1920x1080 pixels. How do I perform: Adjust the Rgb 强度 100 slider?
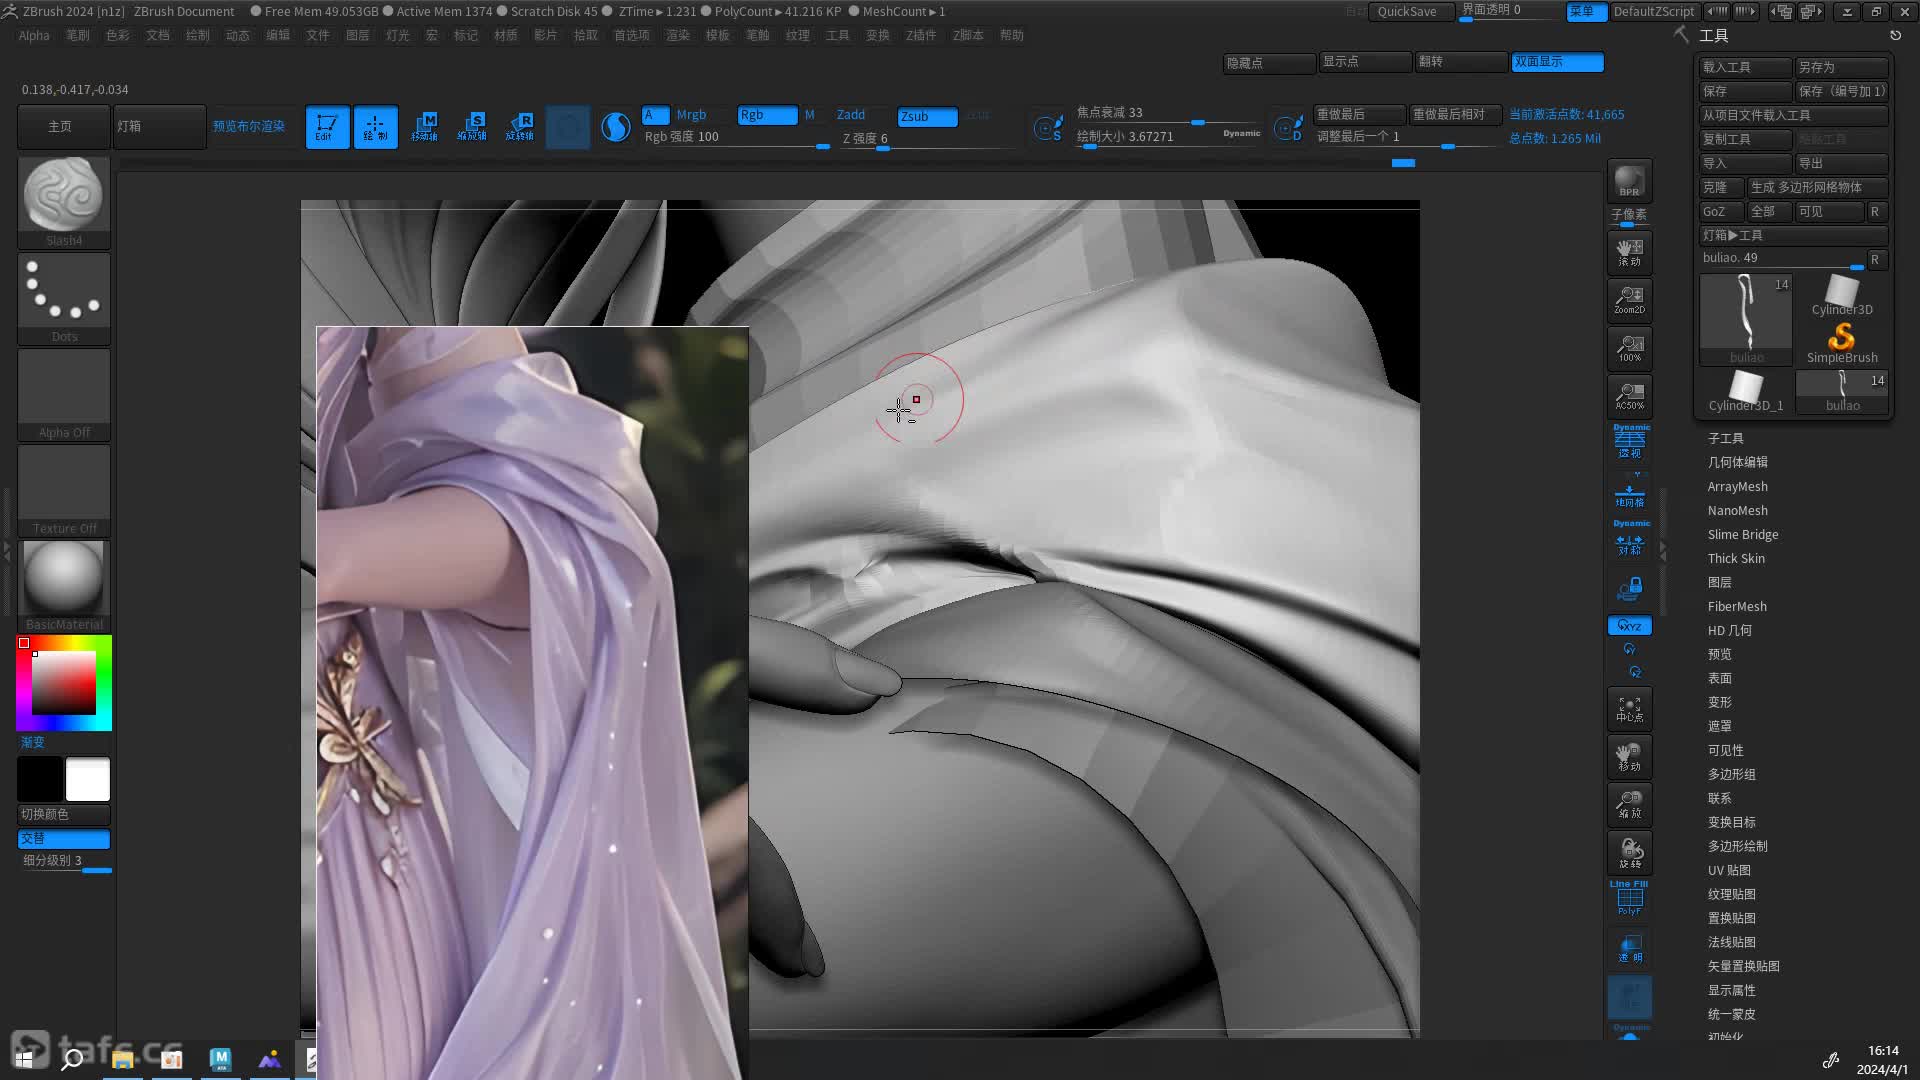[x=735, y=137]
